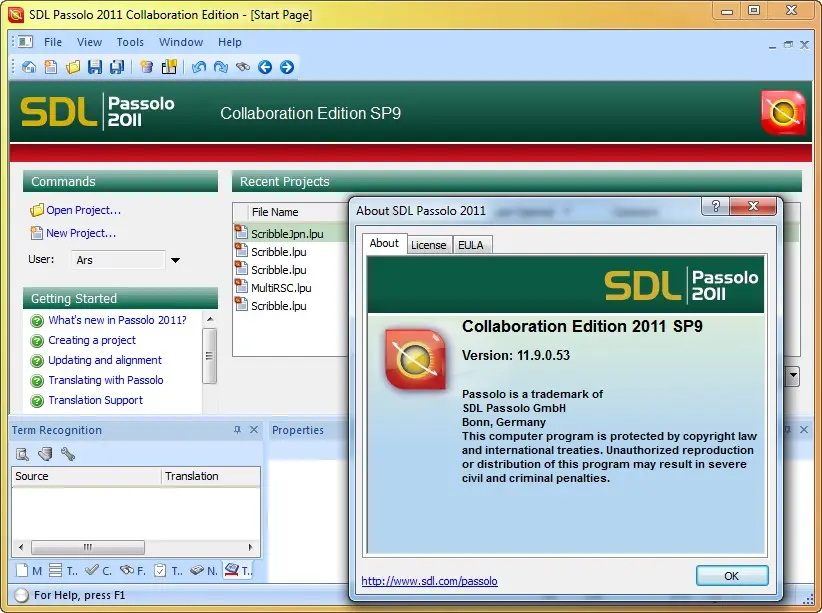
Task: Click right arrow of Term Recognition scrollbar
Action: pyautogui.click(x=251, y=547)
